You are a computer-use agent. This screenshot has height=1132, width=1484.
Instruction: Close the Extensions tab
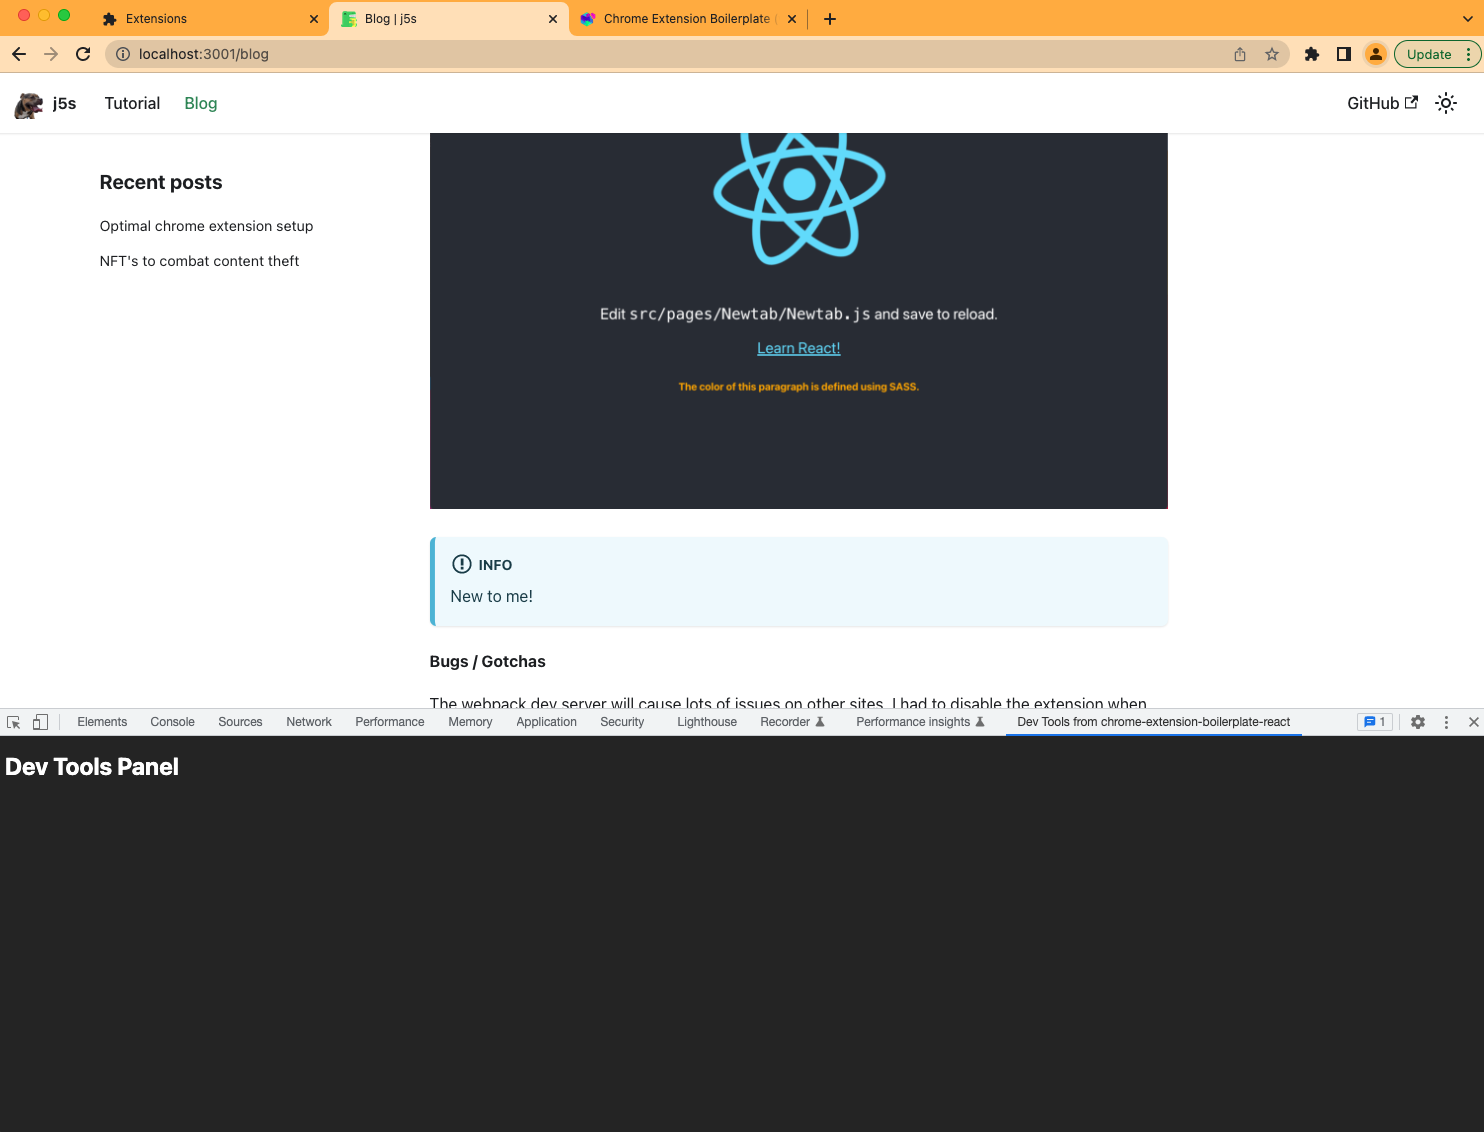(x=314, y=19)
